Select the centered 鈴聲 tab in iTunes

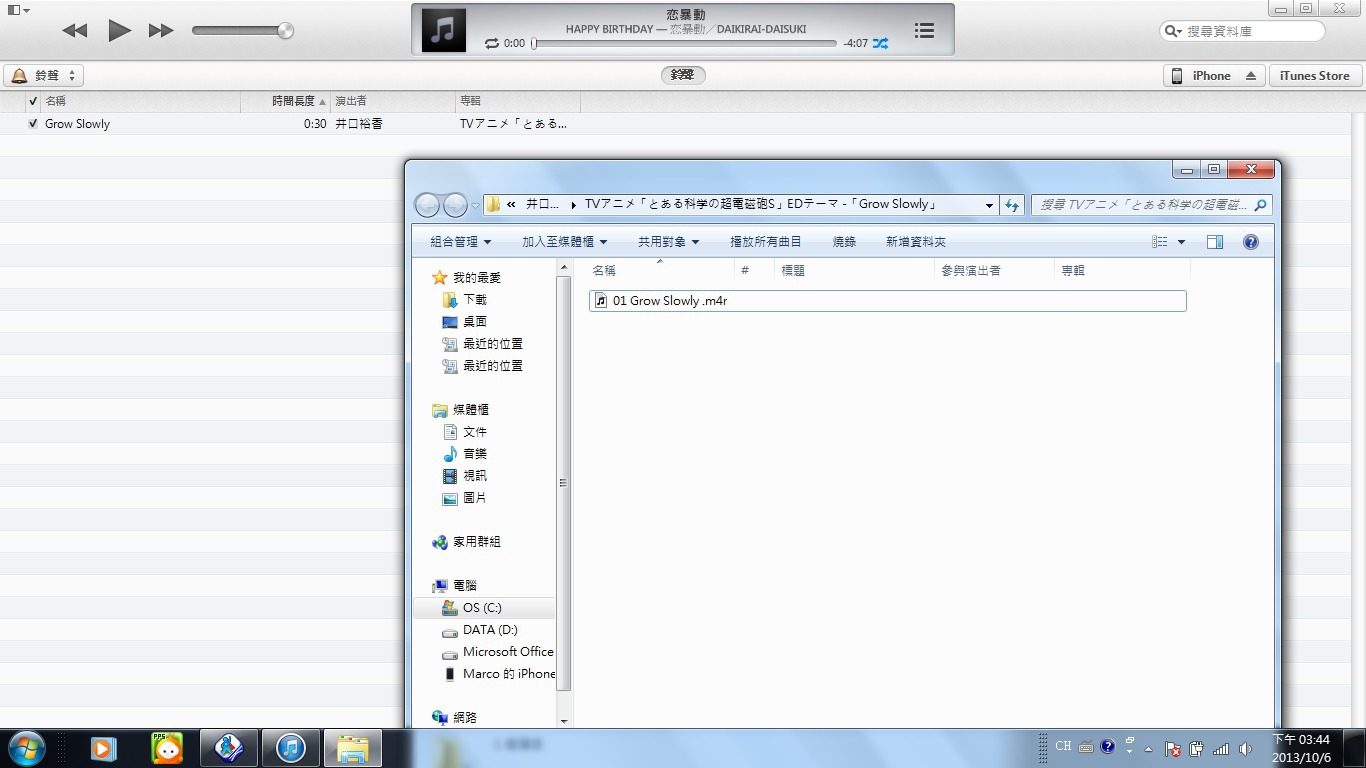pos(683,75)
